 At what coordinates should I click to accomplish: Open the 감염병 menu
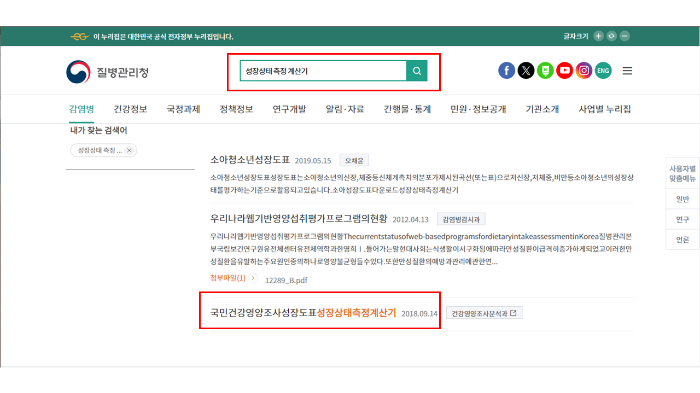pos(81,109)
